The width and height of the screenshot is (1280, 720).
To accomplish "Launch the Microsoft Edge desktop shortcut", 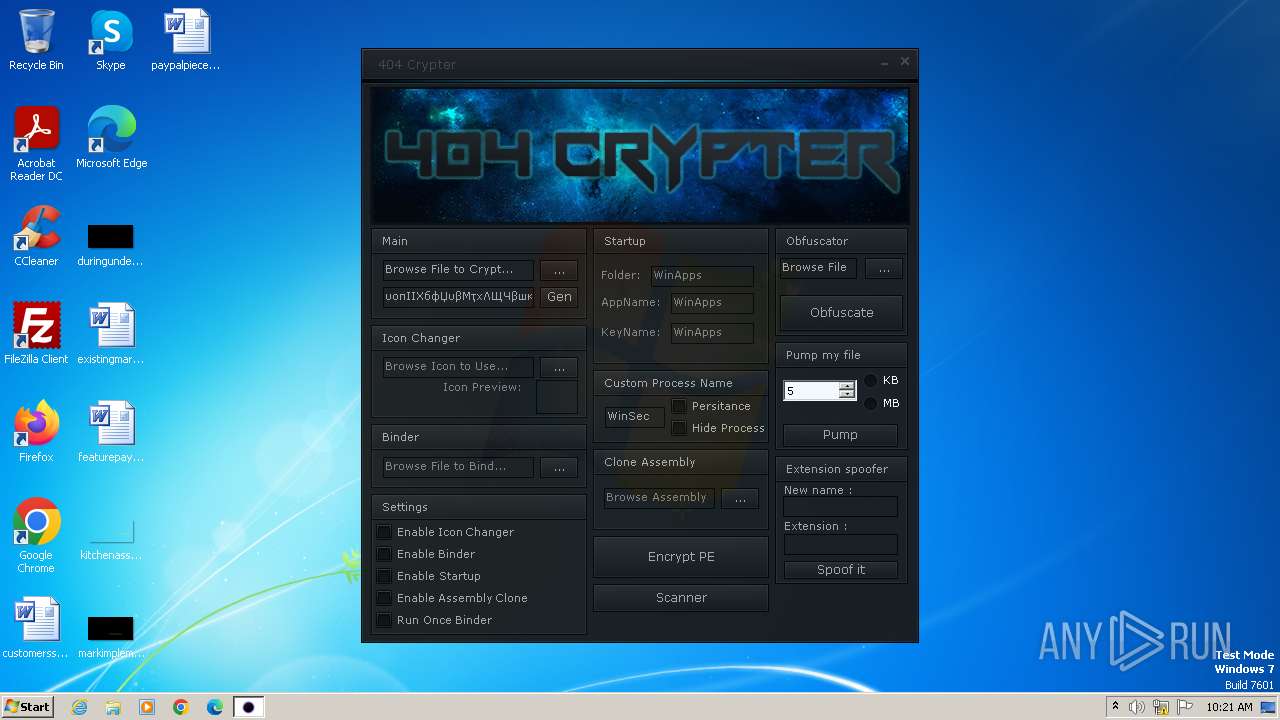I will pos(111,138).
